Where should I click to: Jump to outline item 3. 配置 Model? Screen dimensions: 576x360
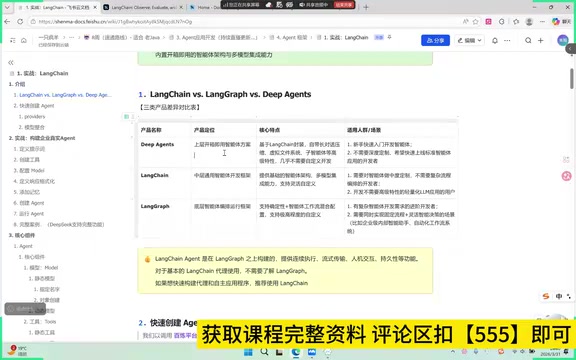pyautogui.click(x=29, y=170)
